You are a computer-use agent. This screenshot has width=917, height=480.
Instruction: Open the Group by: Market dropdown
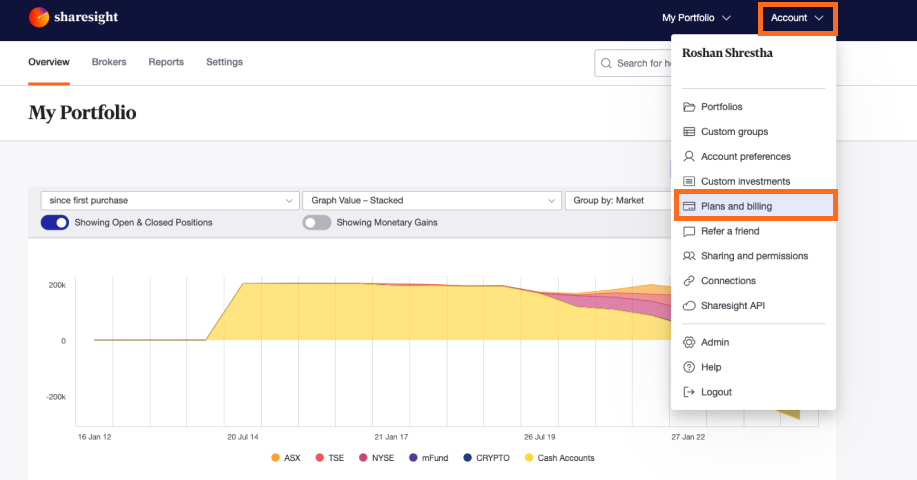618,201
